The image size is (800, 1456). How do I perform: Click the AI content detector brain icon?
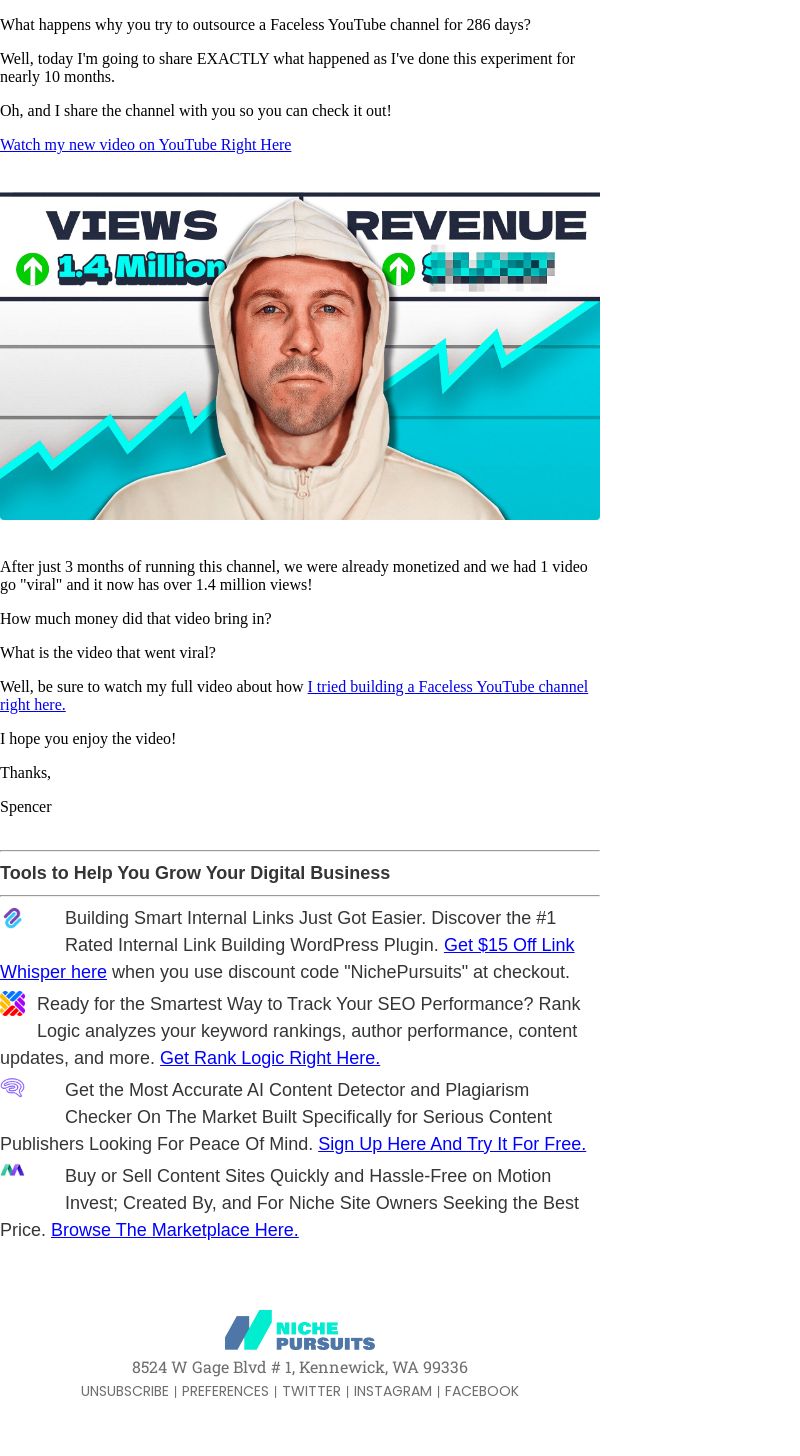pyautogui.click(x=12, y=1088)
